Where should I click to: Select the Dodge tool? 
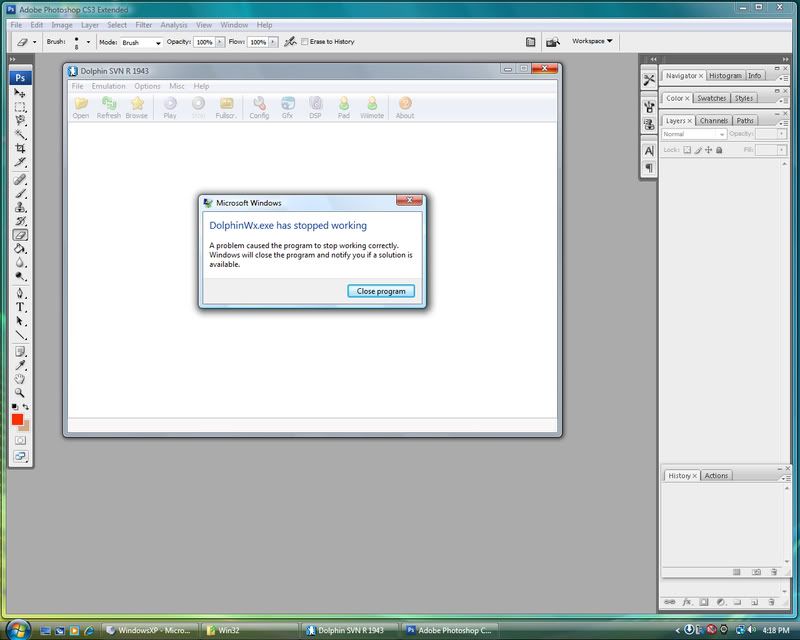(x=20, y=276)
